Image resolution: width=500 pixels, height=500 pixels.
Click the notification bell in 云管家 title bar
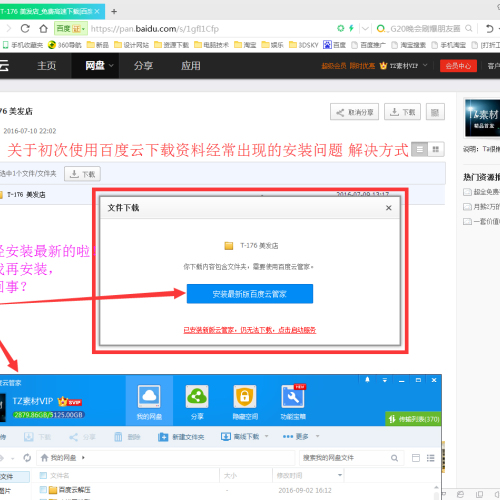click(367, 380)
